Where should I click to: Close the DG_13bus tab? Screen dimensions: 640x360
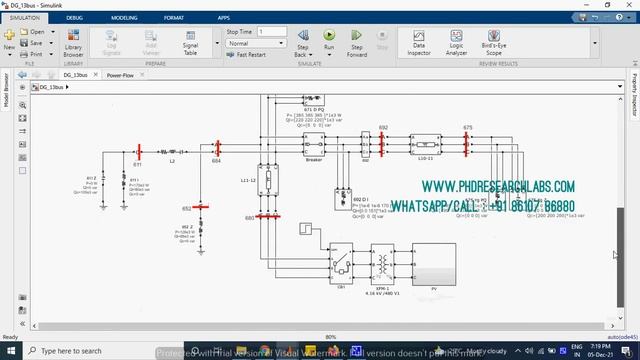tap(96, 75)
